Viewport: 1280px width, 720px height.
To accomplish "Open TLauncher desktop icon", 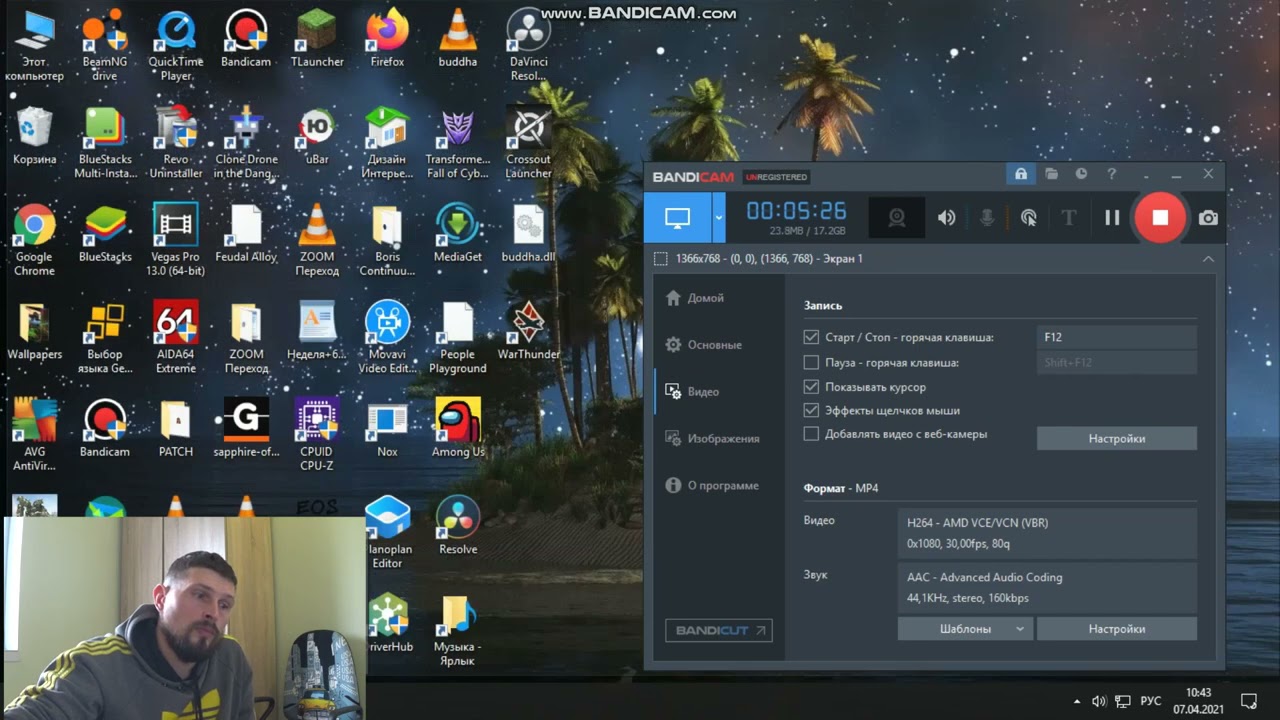I will (317, 40).
